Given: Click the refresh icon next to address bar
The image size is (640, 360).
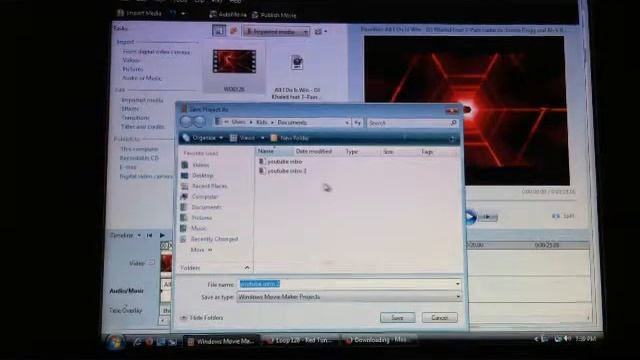Looking at the screenshot, I should pyautogui.click(x=357, y=122).
